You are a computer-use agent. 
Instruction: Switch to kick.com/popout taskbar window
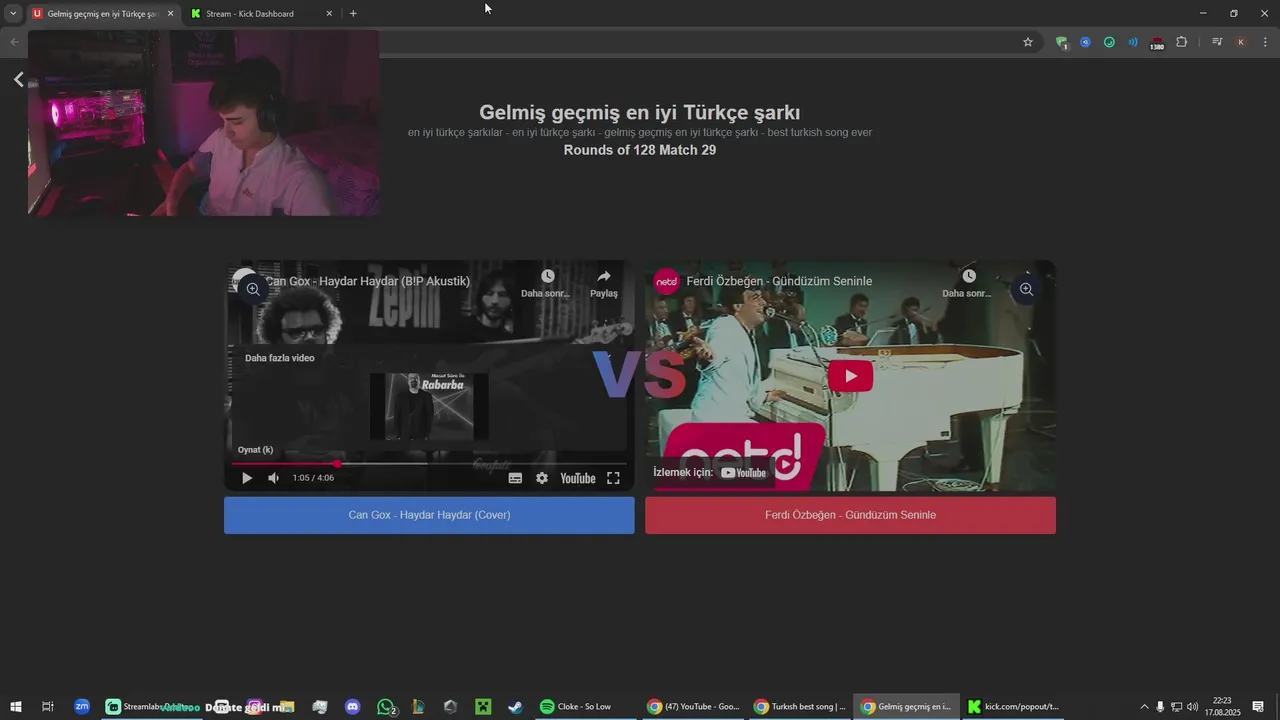[x=1014, y=707]
